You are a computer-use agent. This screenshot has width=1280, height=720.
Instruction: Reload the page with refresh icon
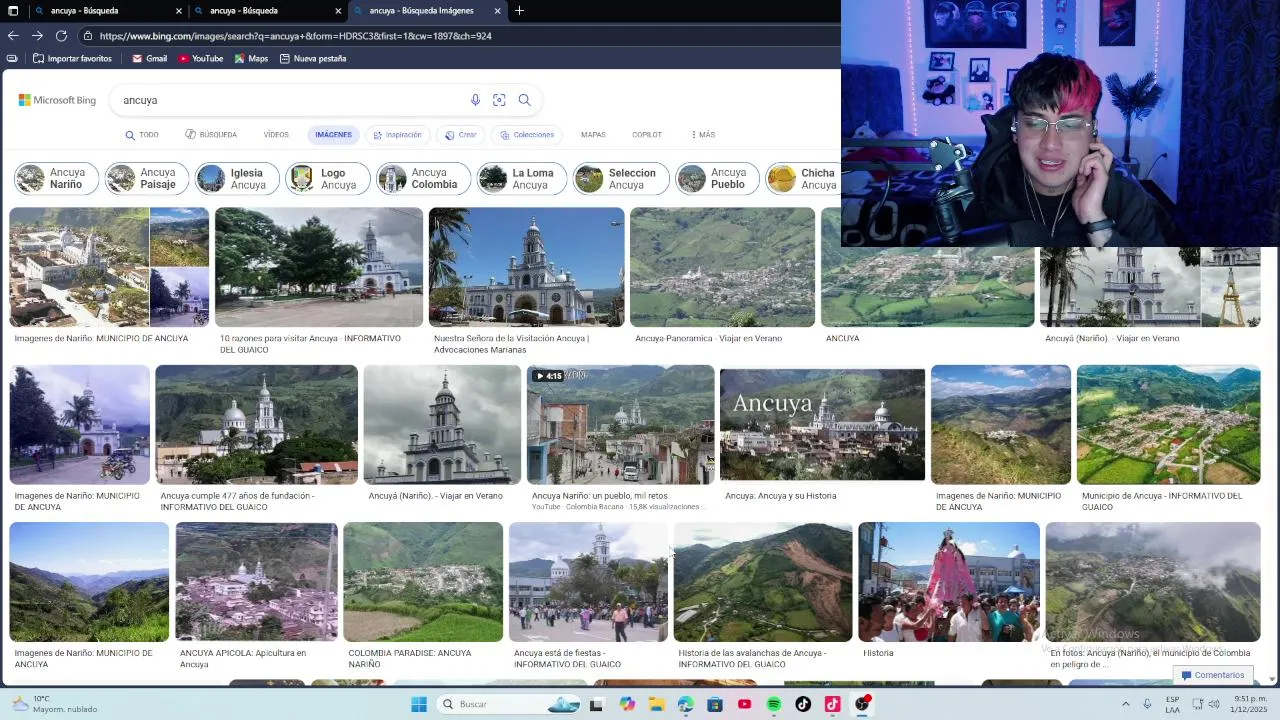coord(61,36)
